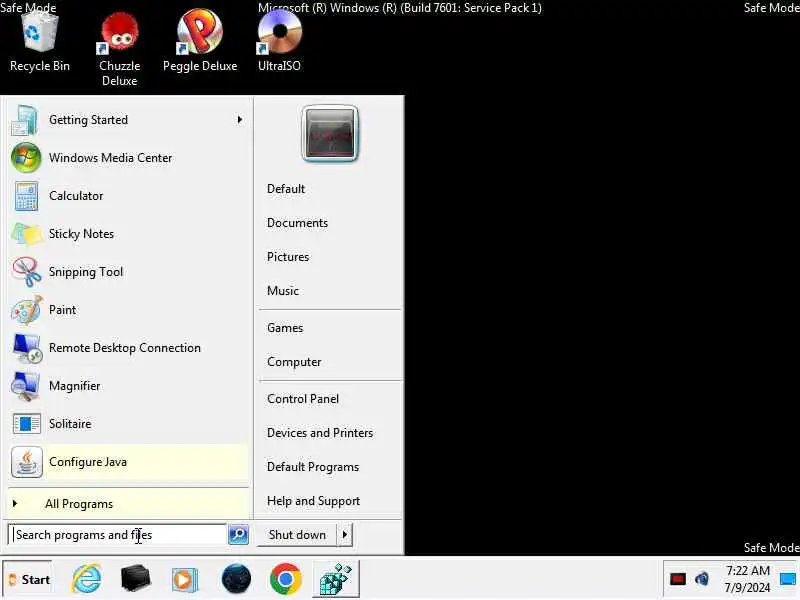Open the Documents library

tap(297, 223)
